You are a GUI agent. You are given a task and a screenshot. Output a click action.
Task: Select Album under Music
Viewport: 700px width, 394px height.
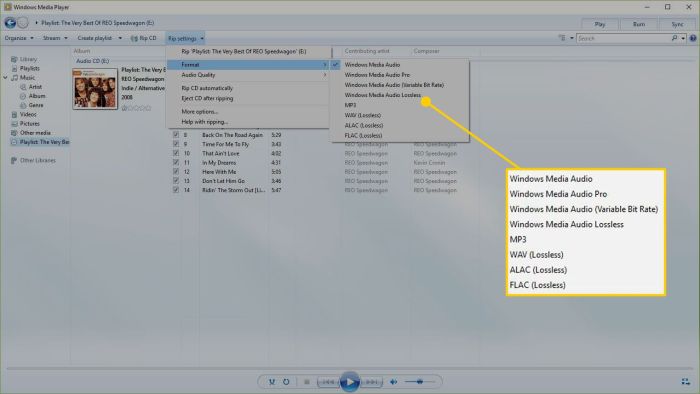37,96
